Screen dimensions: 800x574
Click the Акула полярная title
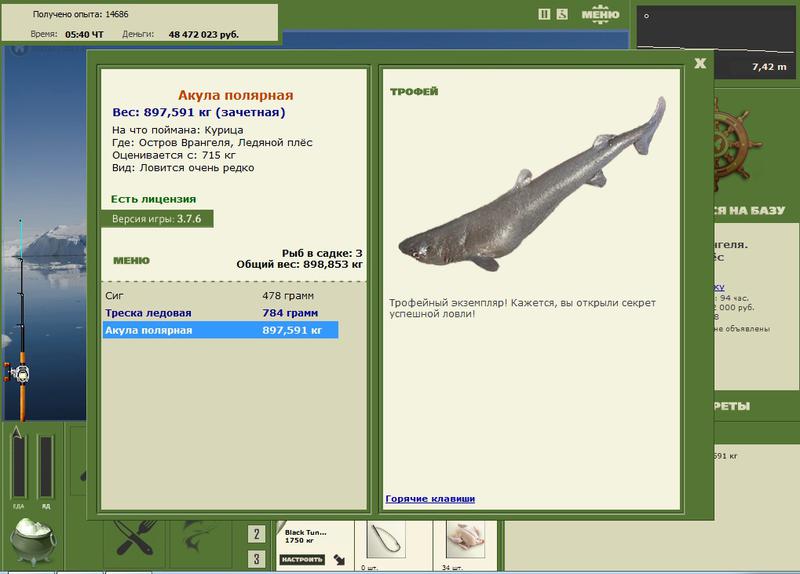tap(235, 95)
